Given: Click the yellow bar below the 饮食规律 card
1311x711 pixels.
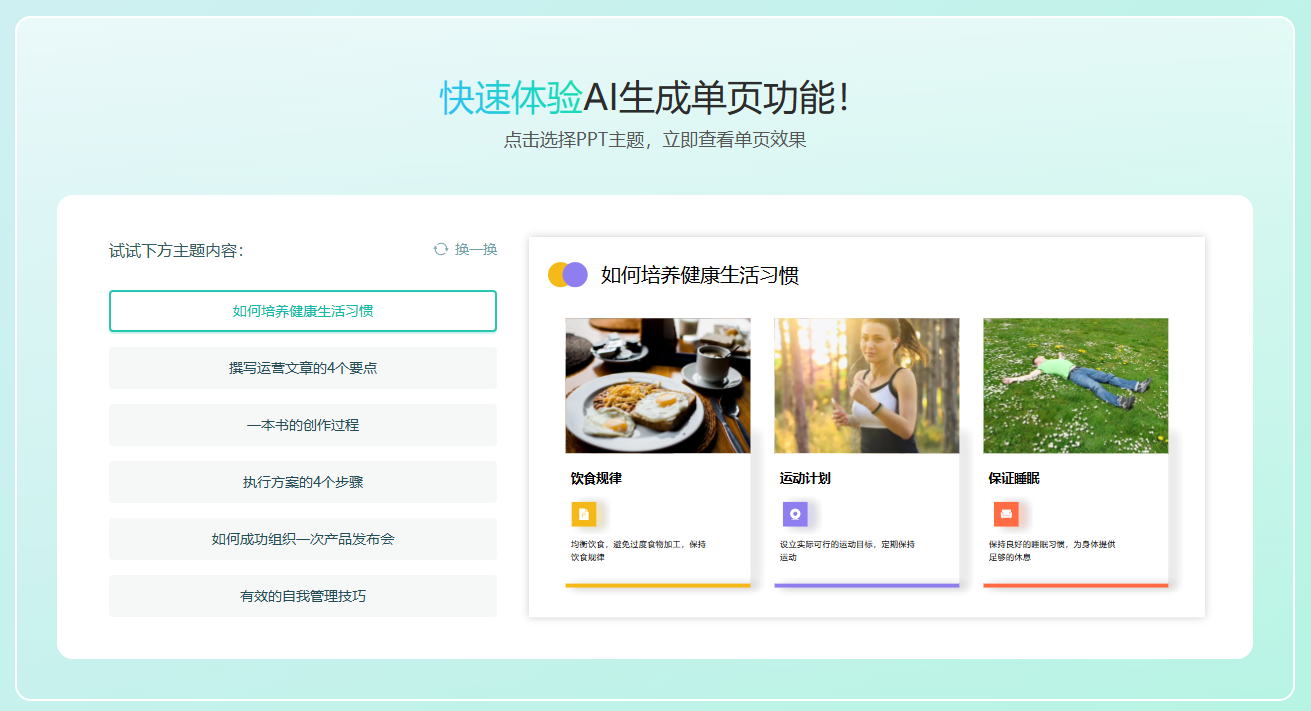Looking at the screenshot, I should (x=658, y=585).
